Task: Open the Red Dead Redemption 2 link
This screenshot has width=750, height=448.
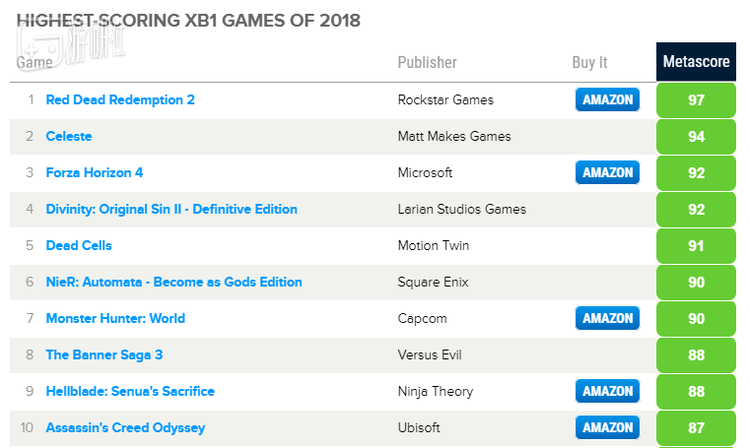Action: pos(120,100)
